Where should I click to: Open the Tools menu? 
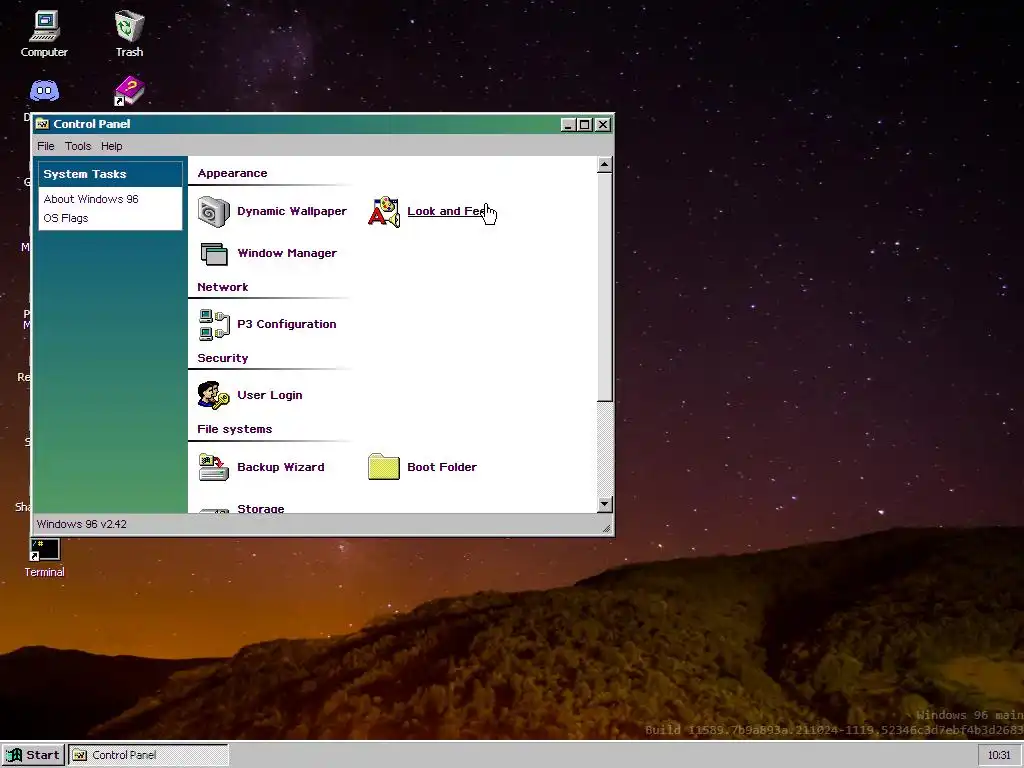point(78,146)
